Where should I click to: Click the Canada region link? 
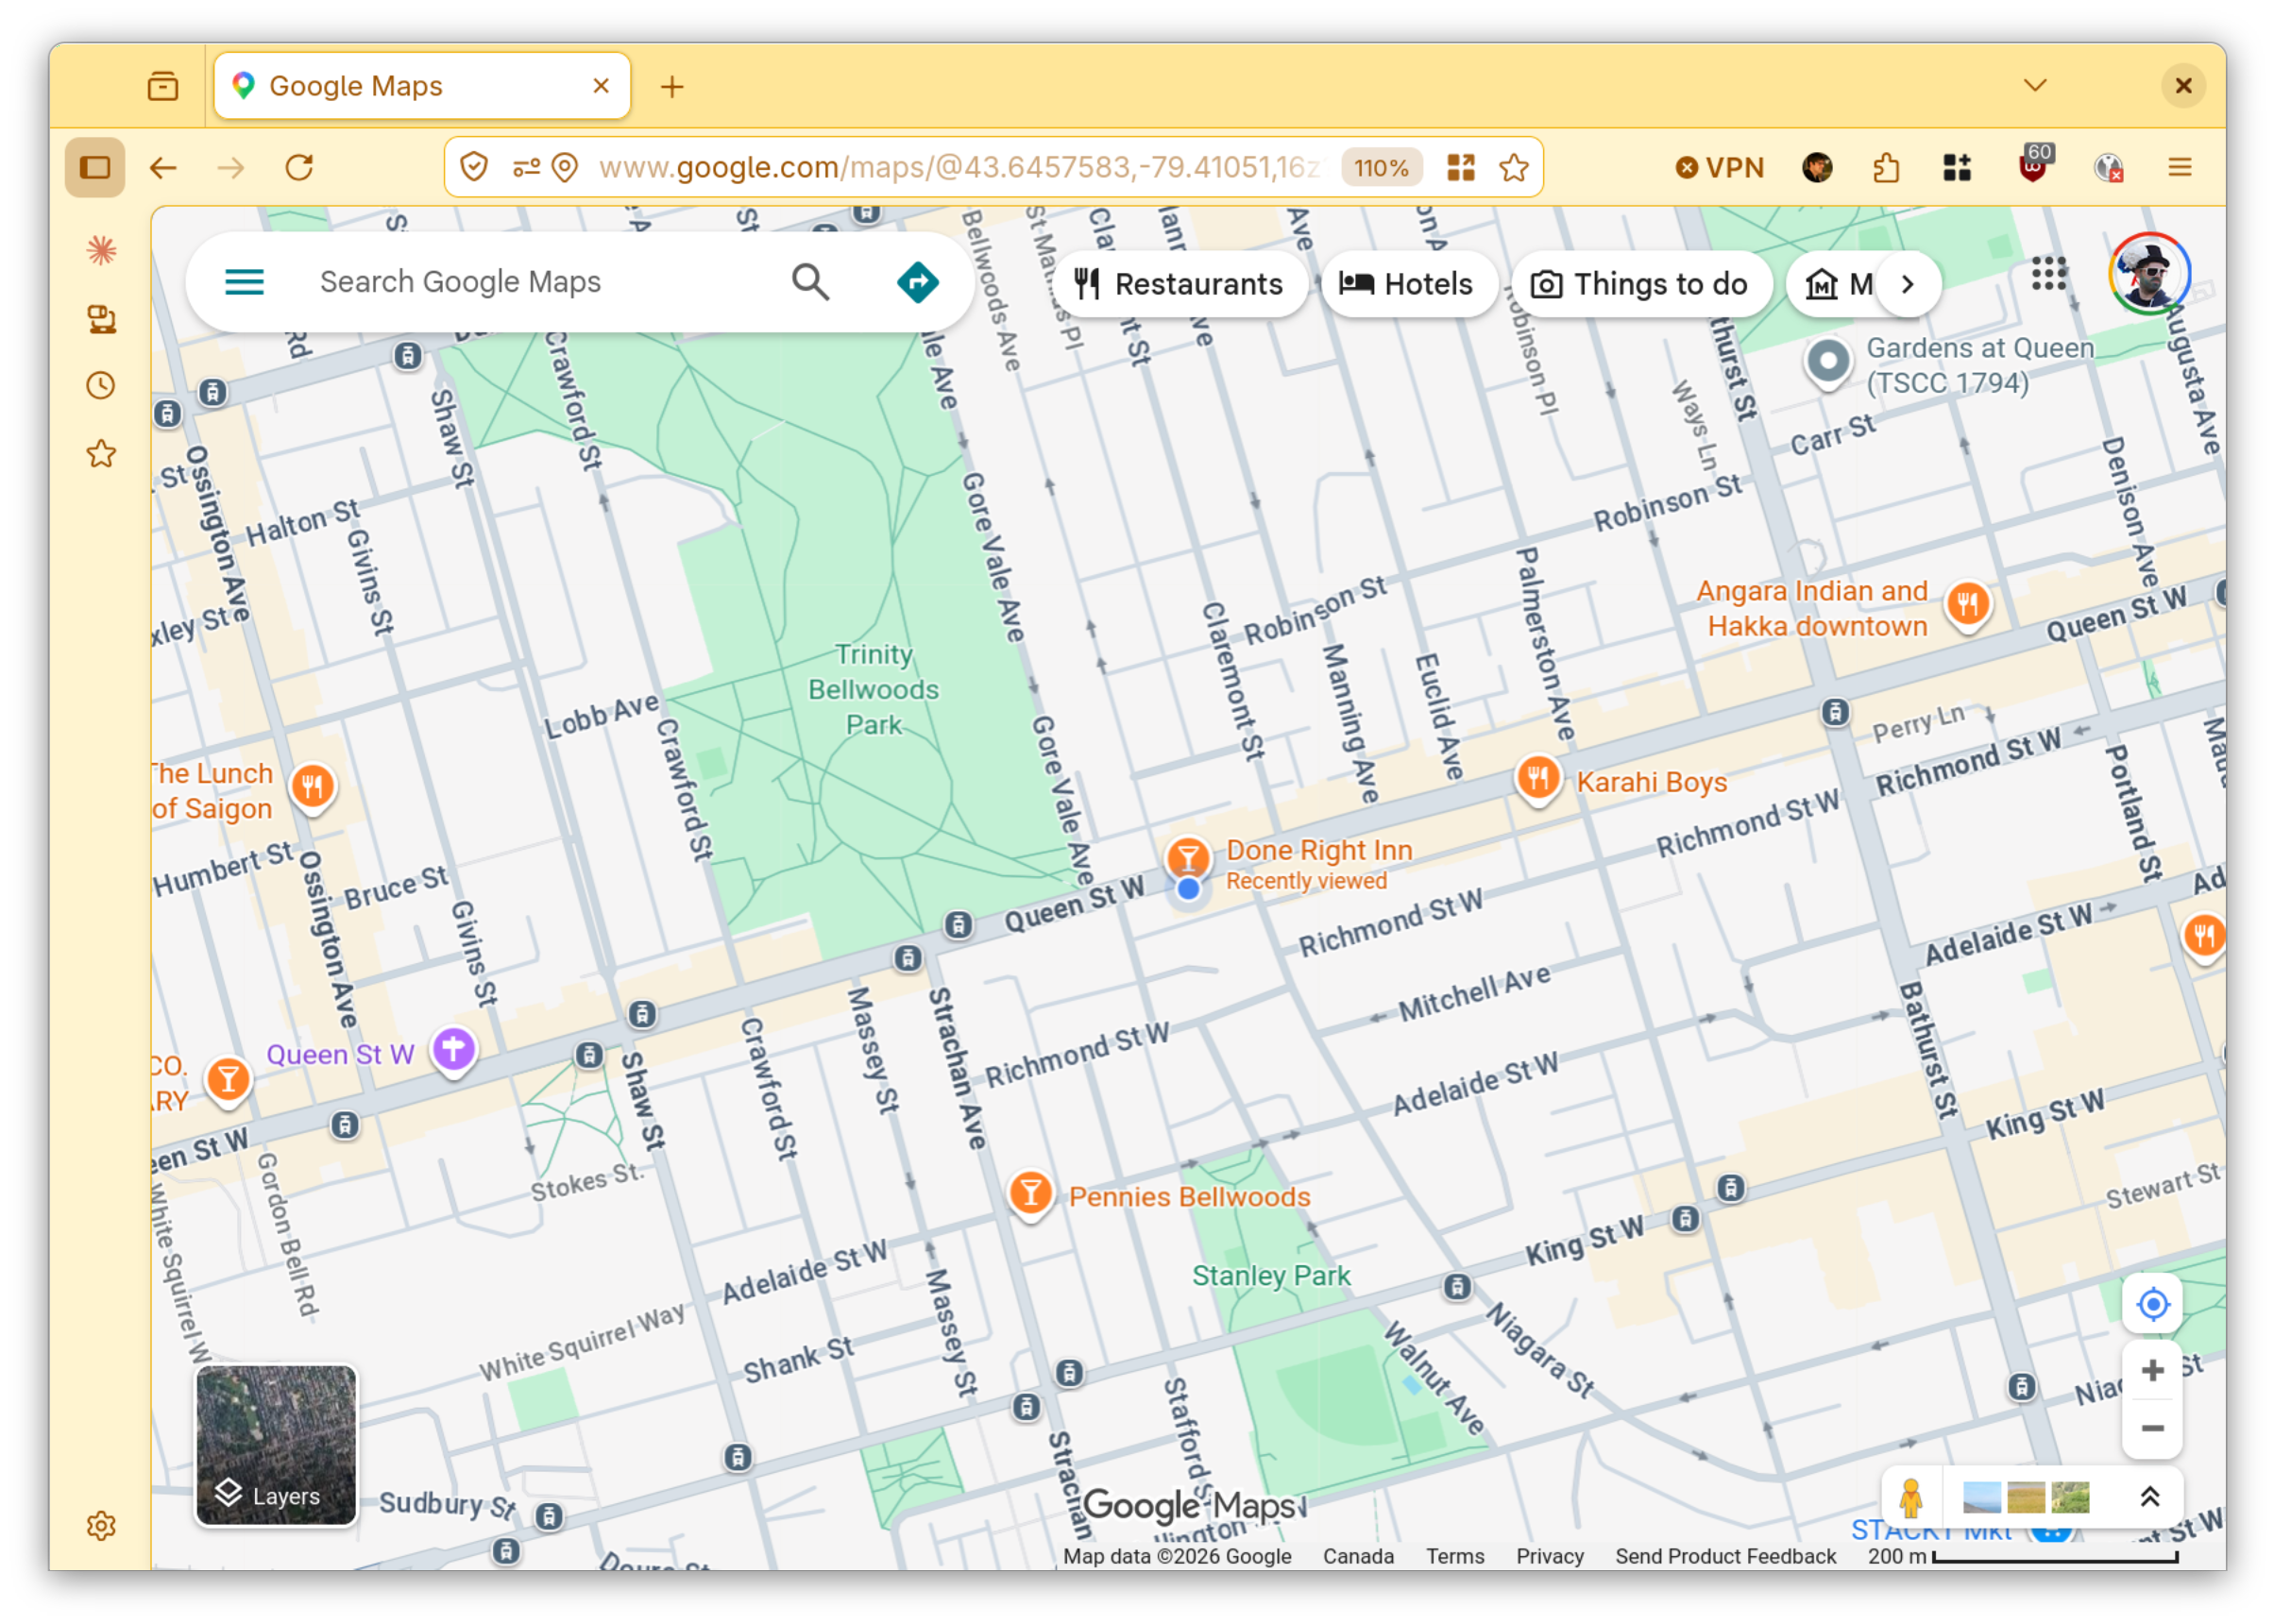pyautogui.click(x=1358, y=1556)
